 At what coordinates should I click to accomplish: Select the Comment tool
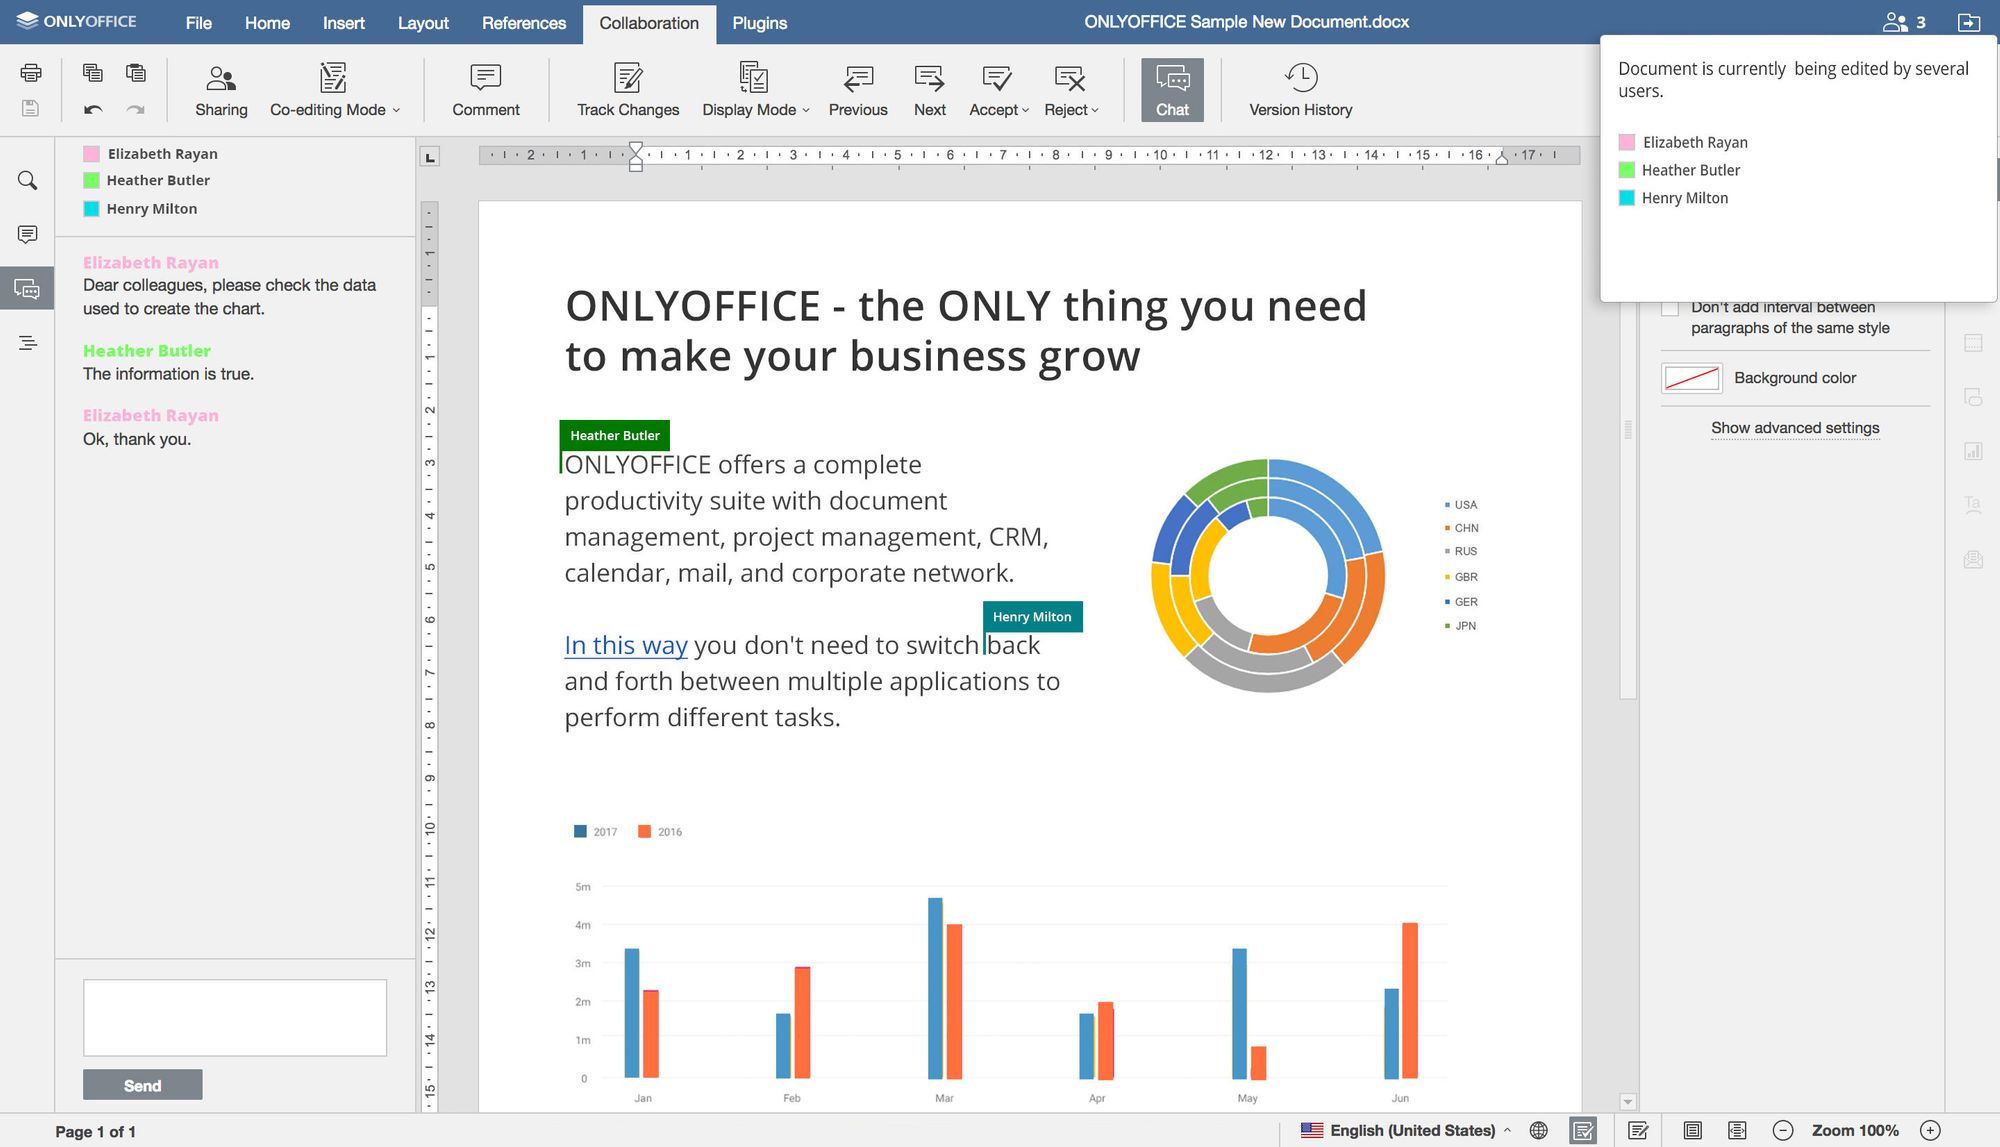click(x=484, y=87)
